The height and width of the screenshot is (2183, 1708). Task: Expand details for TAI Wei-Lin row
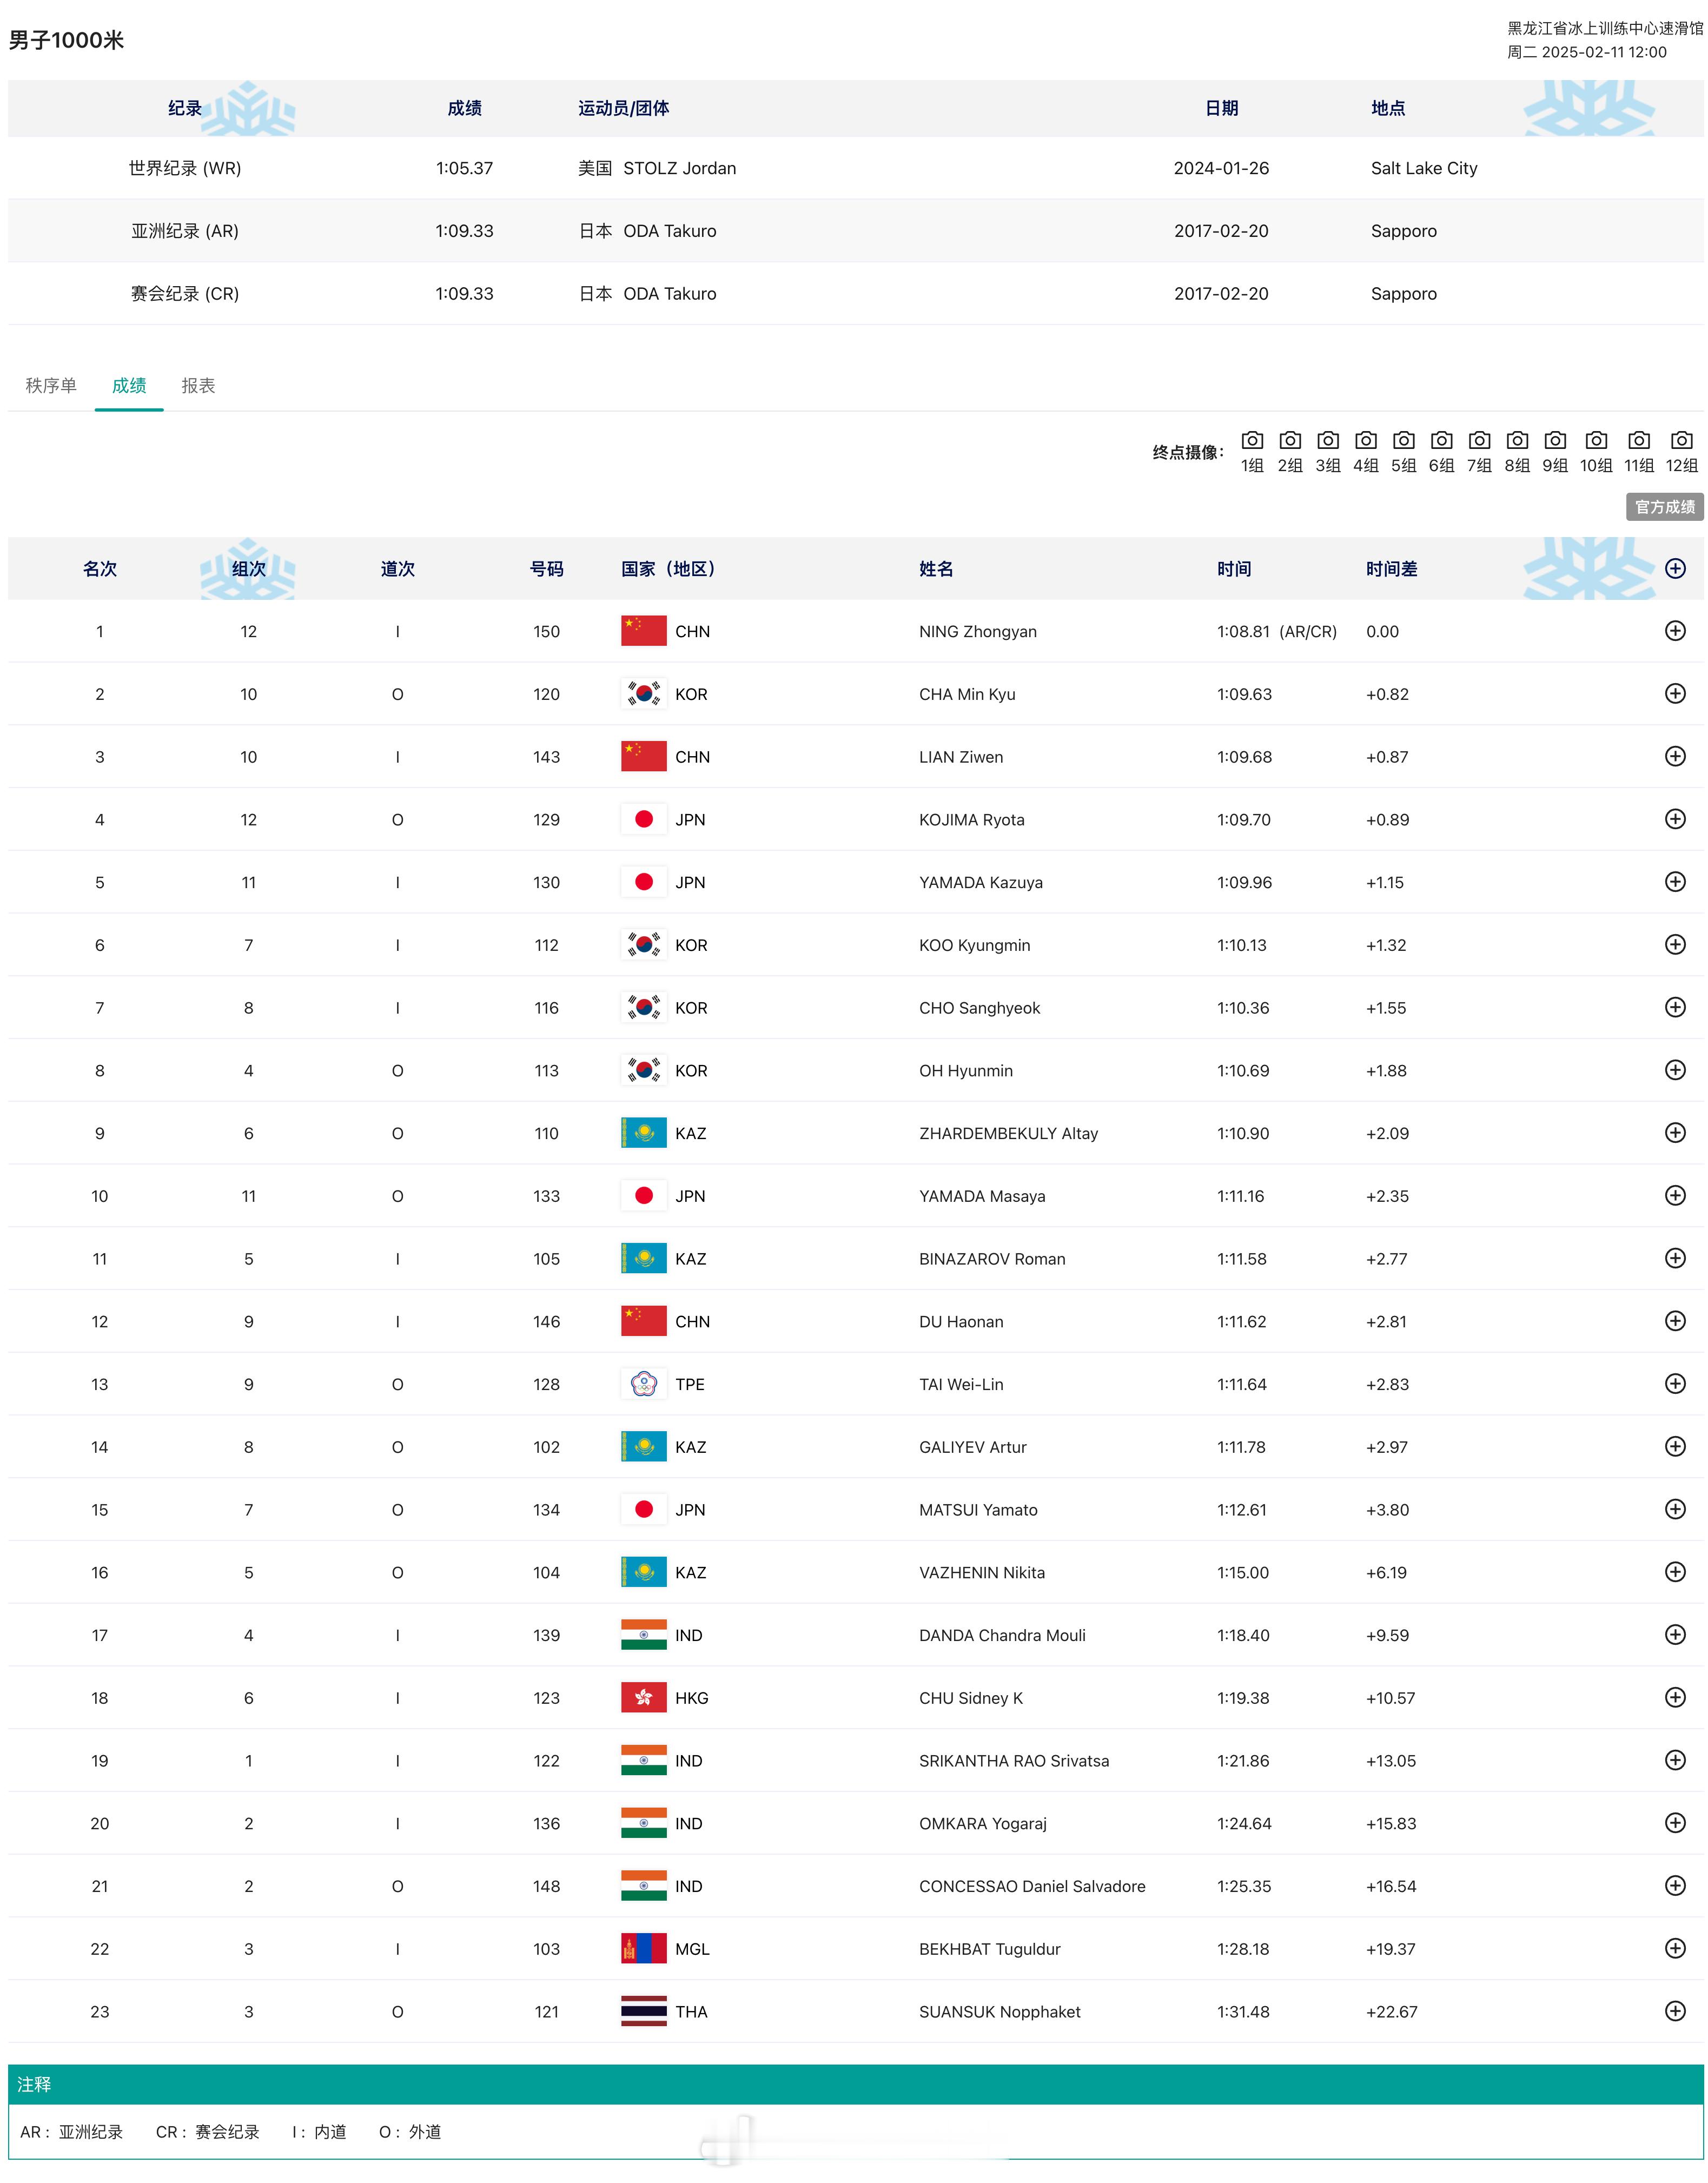(x=1676, y=1384)
